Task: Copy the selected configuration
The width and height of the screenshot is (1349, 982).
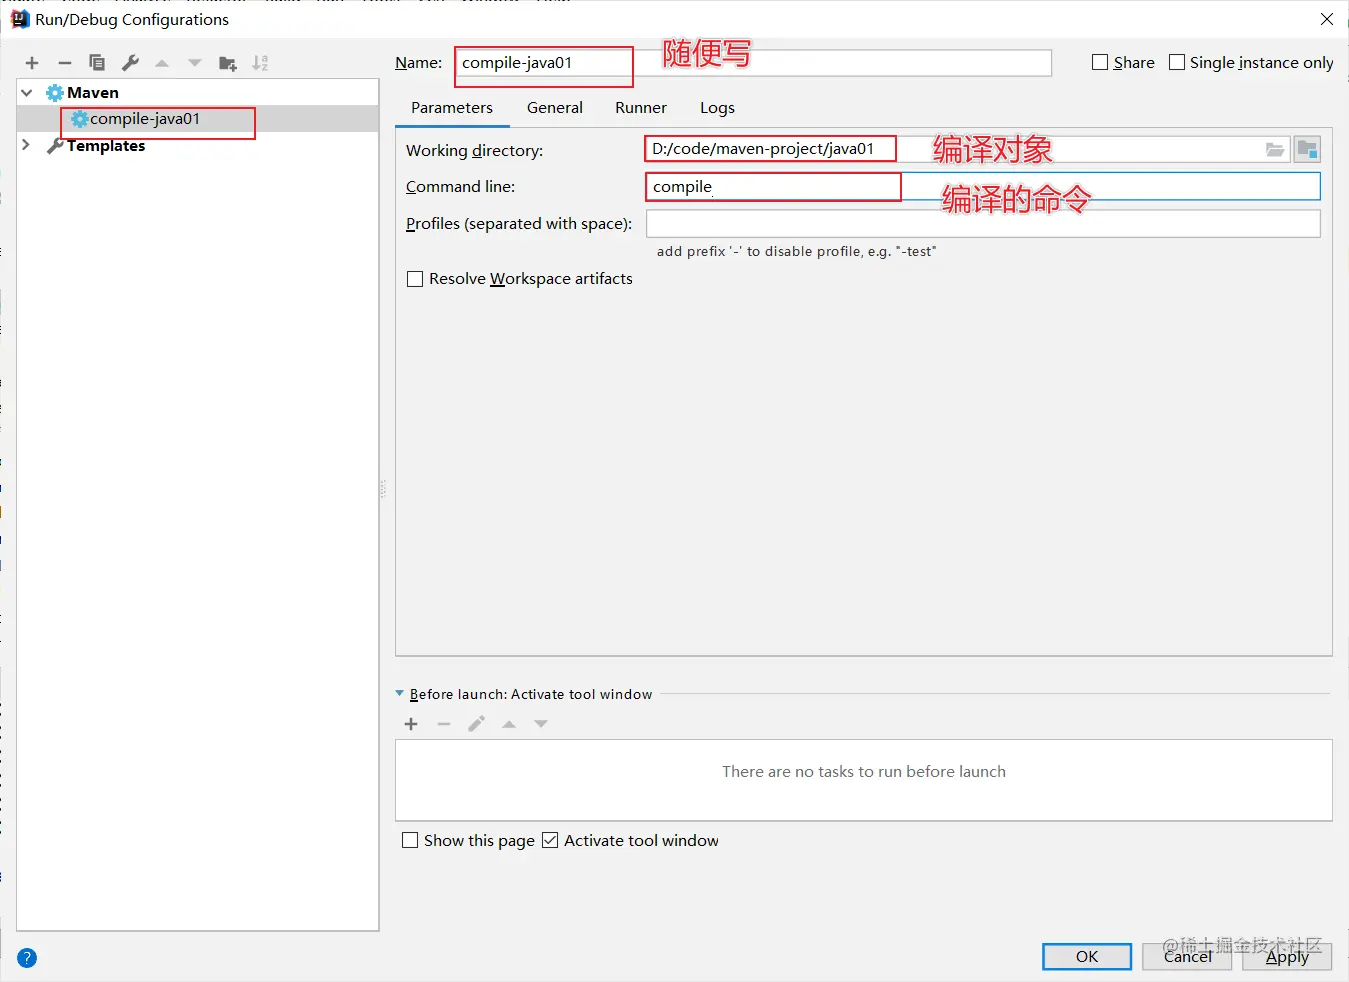Action: pyautogui.click(x=97, y=63)
